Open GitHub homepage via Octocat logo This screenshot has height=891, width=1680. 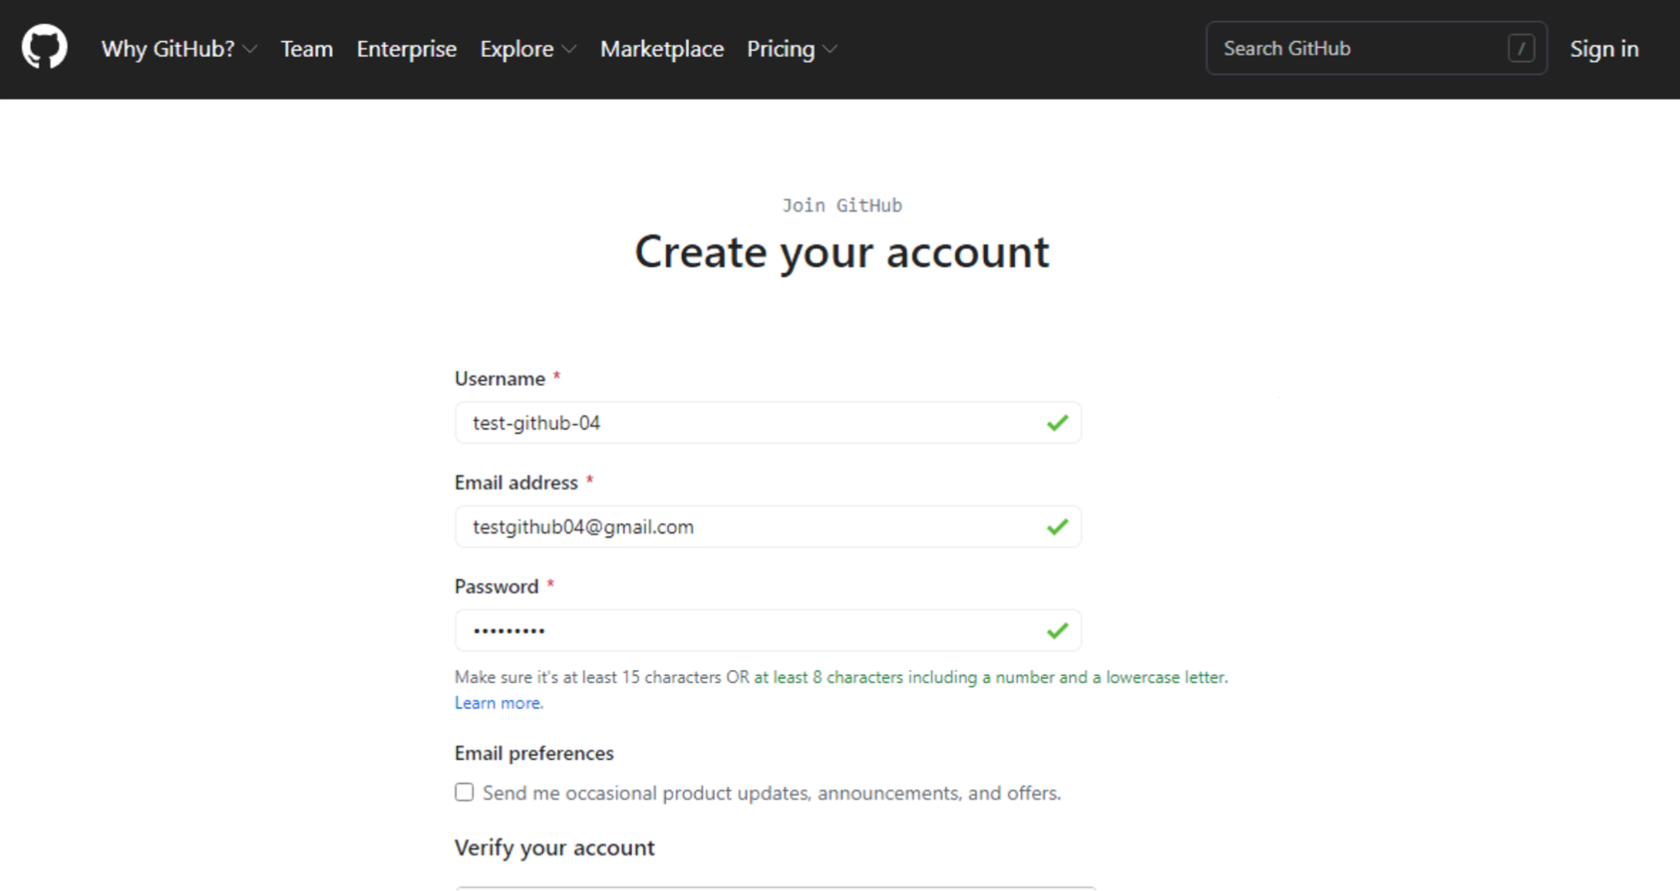pyautogui.click(x=45, y=48)
